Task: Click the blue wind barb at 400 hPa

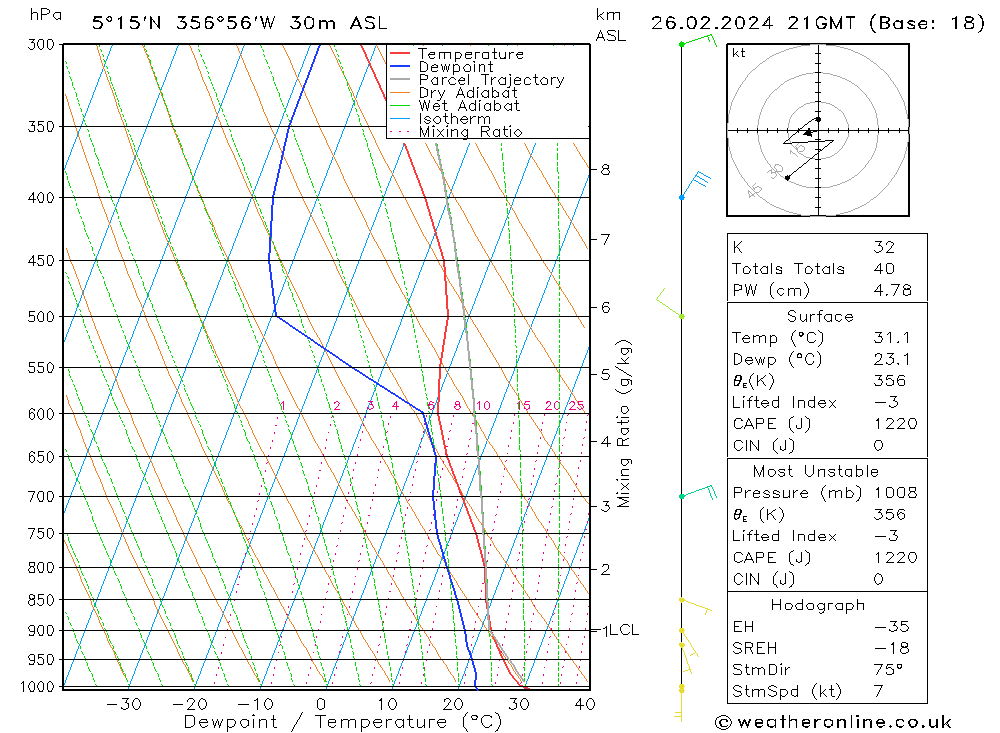Action: 695,184
